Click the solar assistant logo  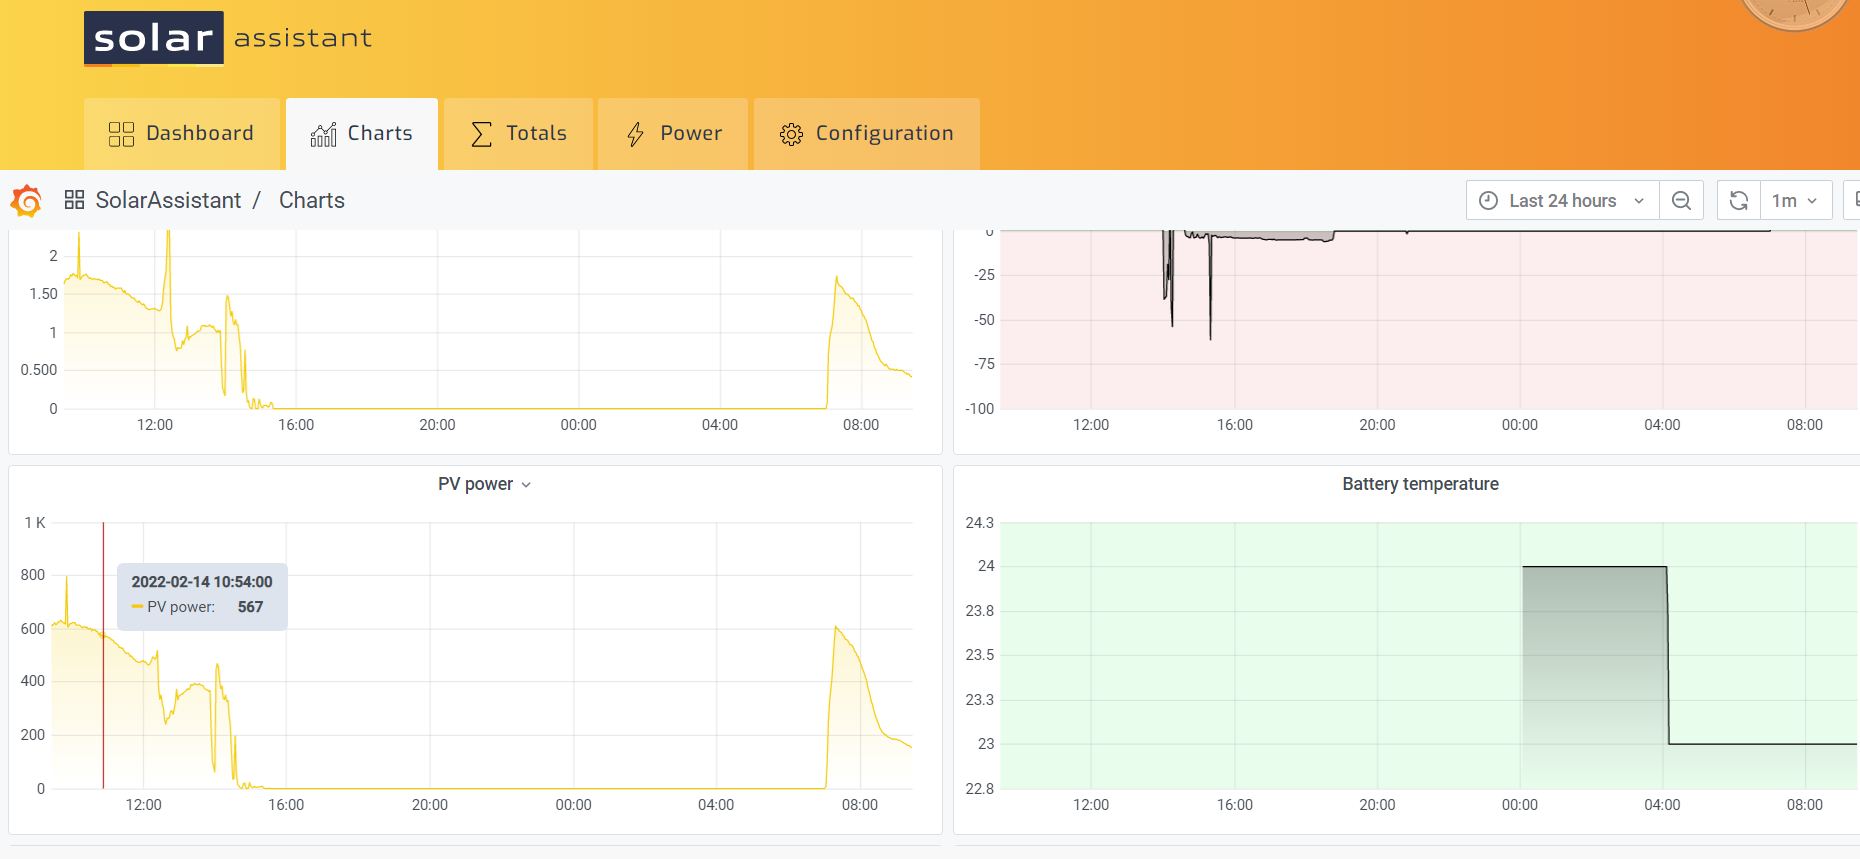tap(228, 38)
